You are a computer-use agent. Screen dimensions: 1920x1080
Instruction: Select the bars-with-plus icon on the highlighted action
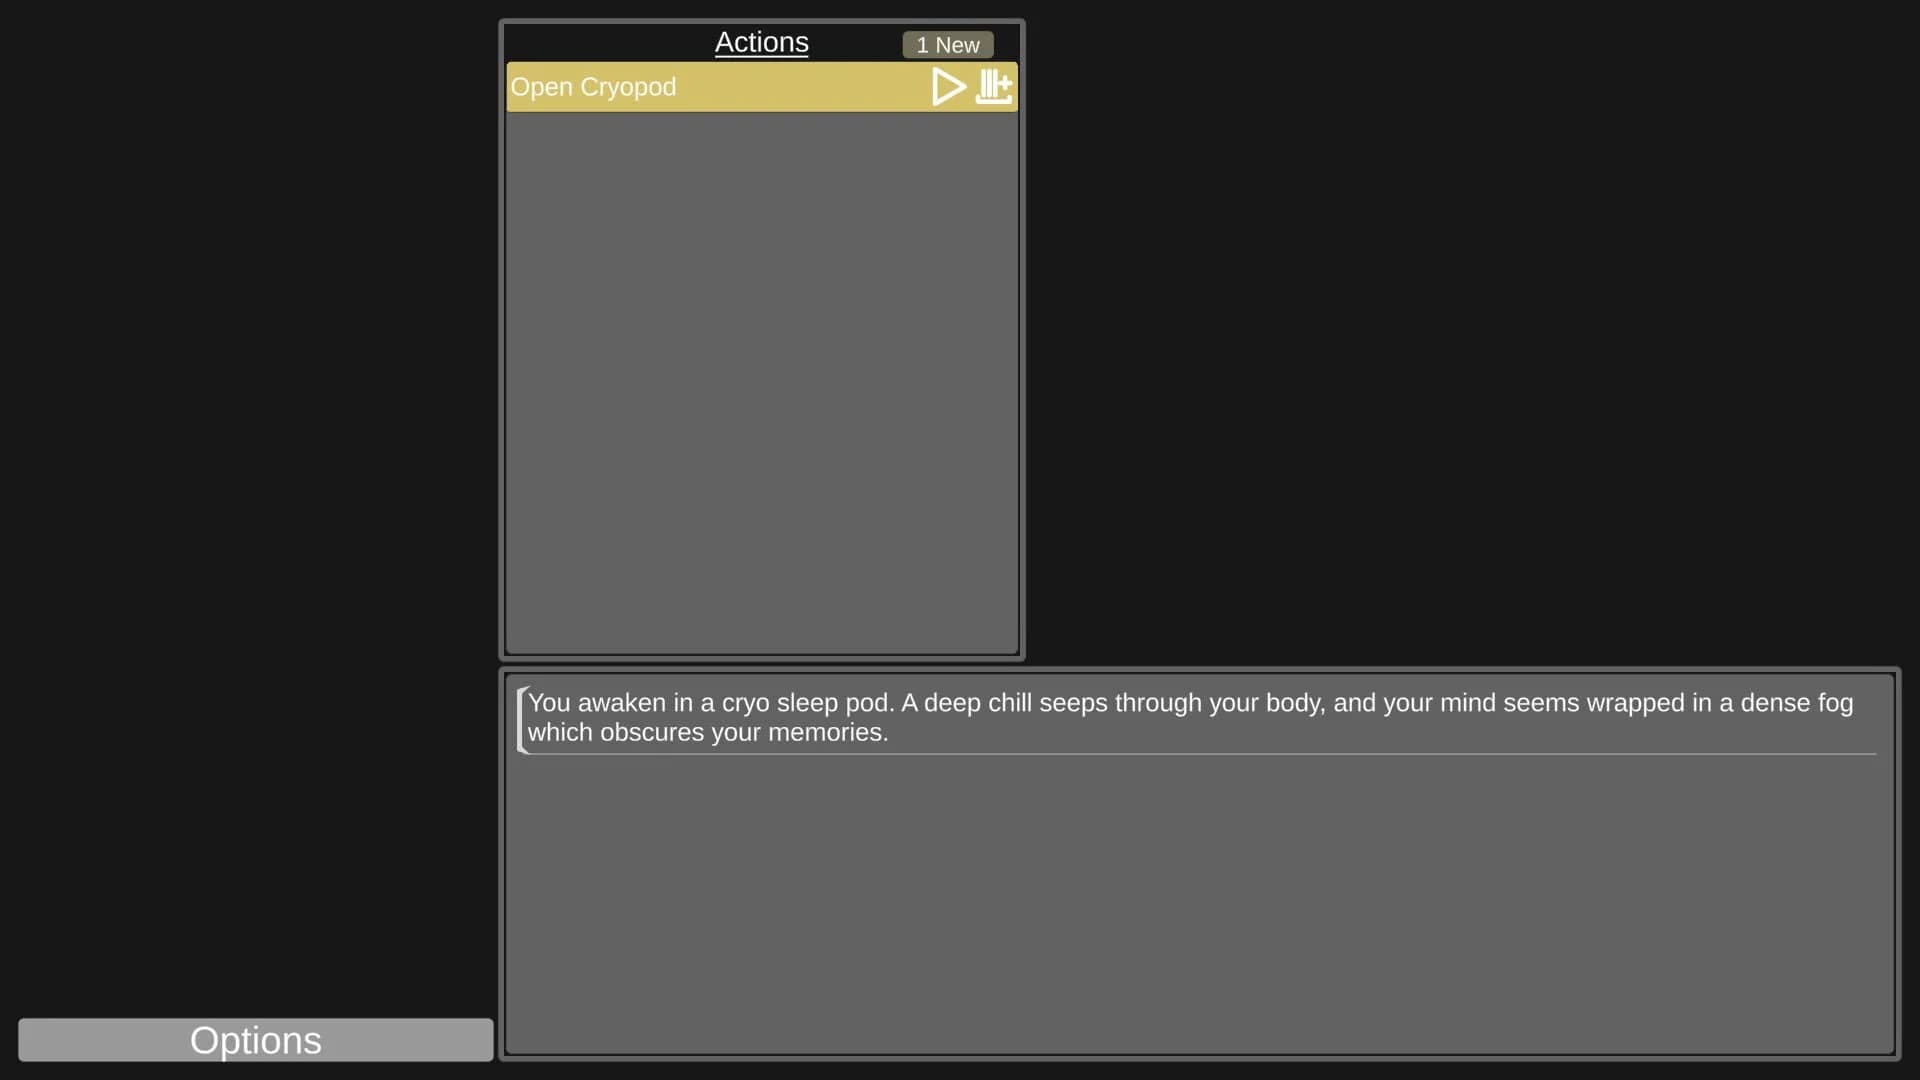click(993, 87)
